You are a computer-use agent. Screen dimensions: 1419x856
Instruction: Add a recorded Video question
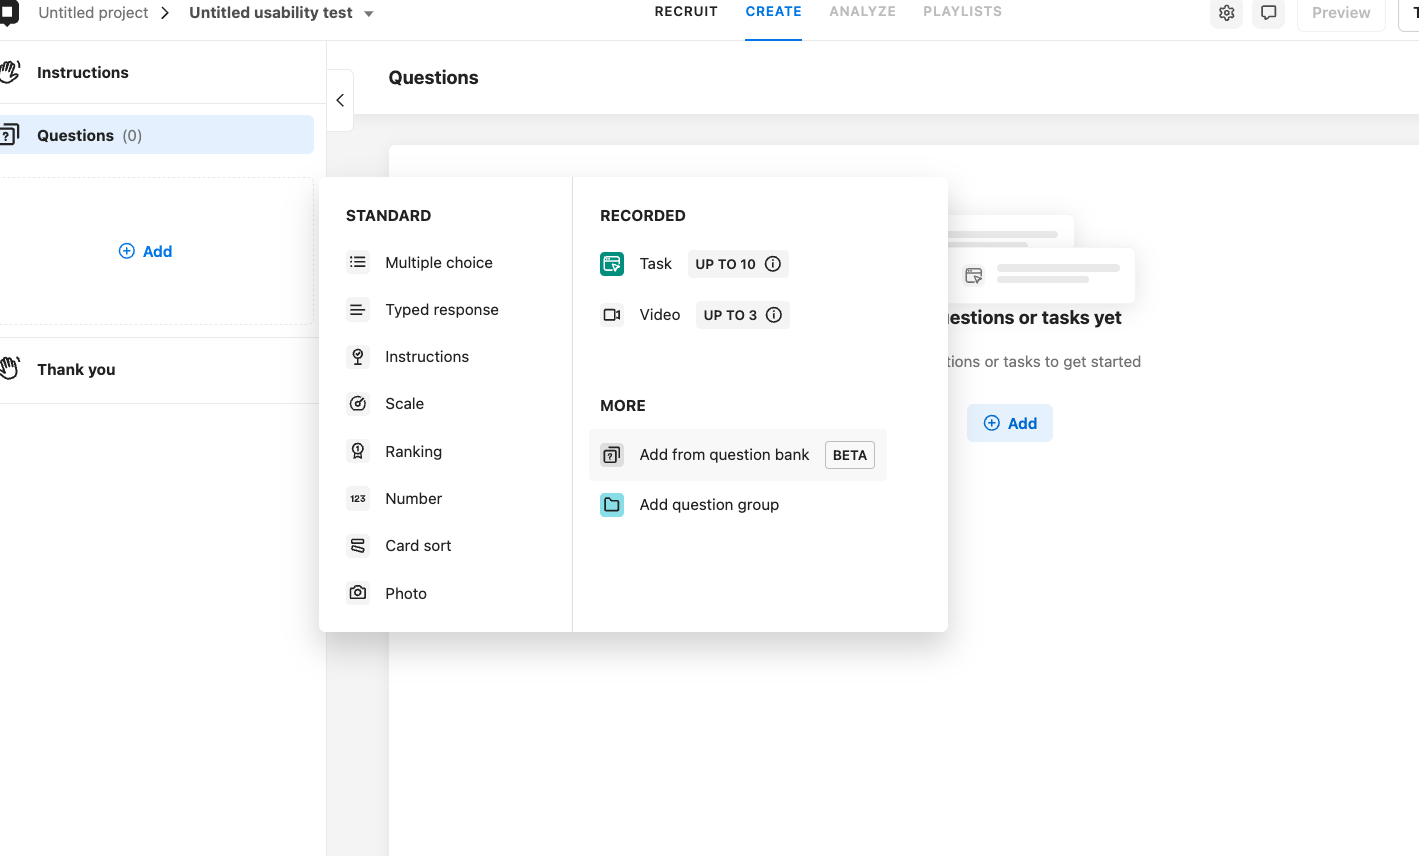point(659,315)
